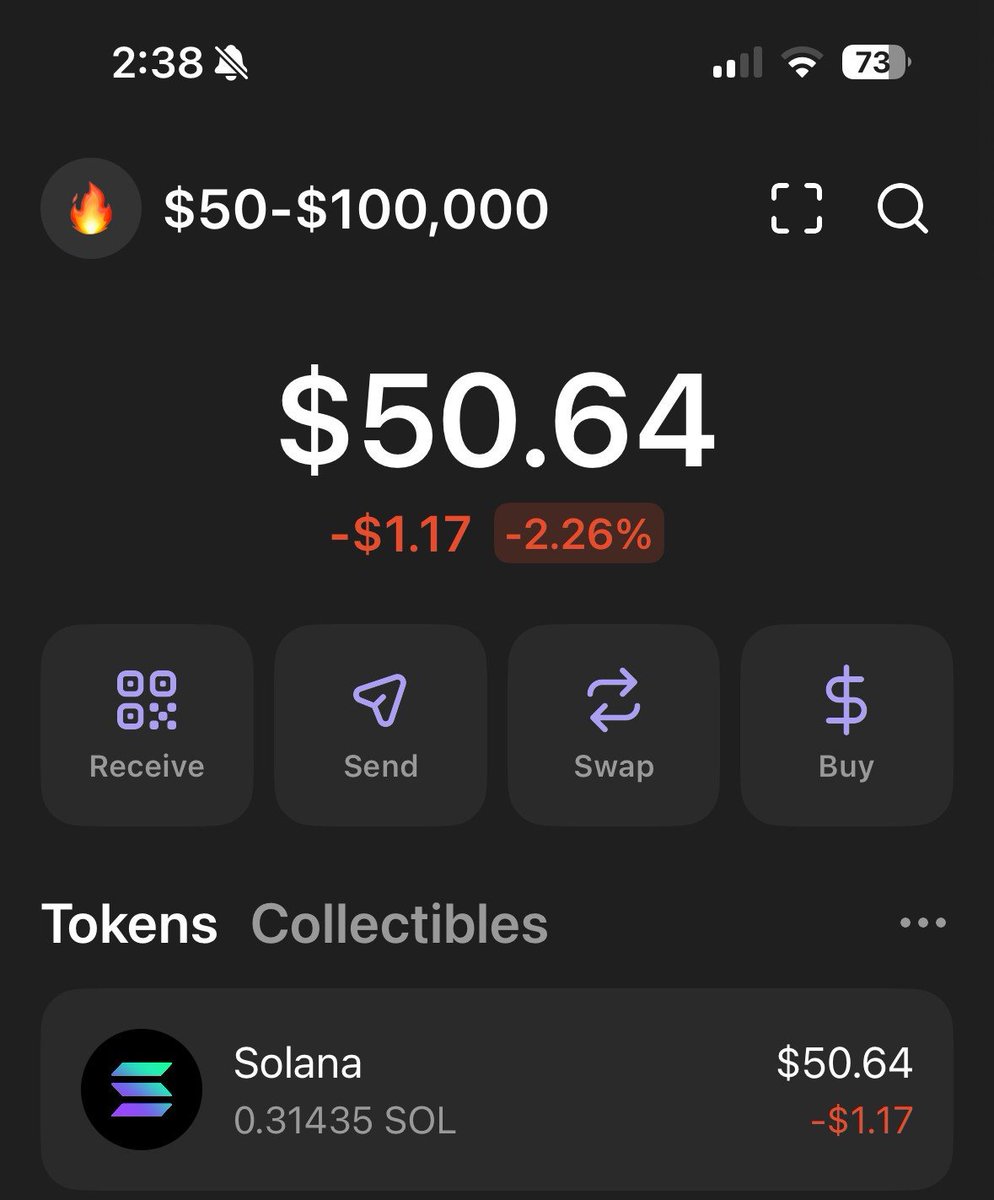The image size is (994, 1200).
Task: Tap the Receive QR code icon
Action: (x=147, y=700)
